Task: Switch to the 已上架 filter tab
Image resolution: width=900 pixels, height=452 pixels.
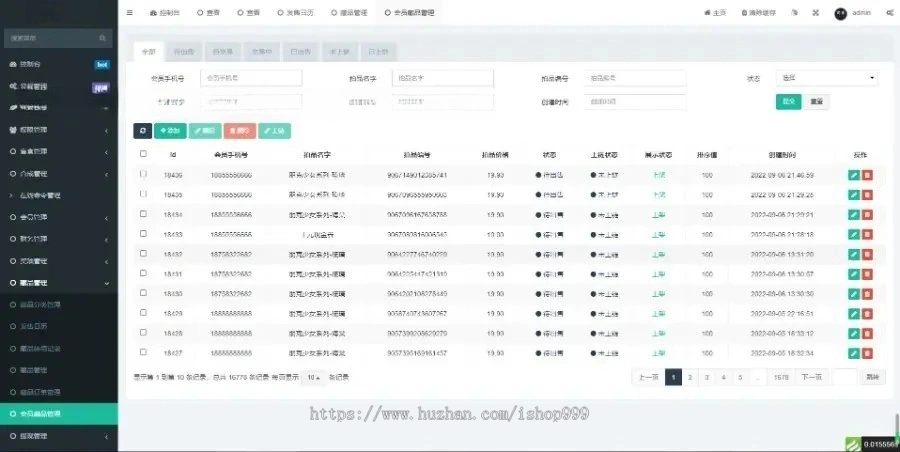Action: pos(378,52)
